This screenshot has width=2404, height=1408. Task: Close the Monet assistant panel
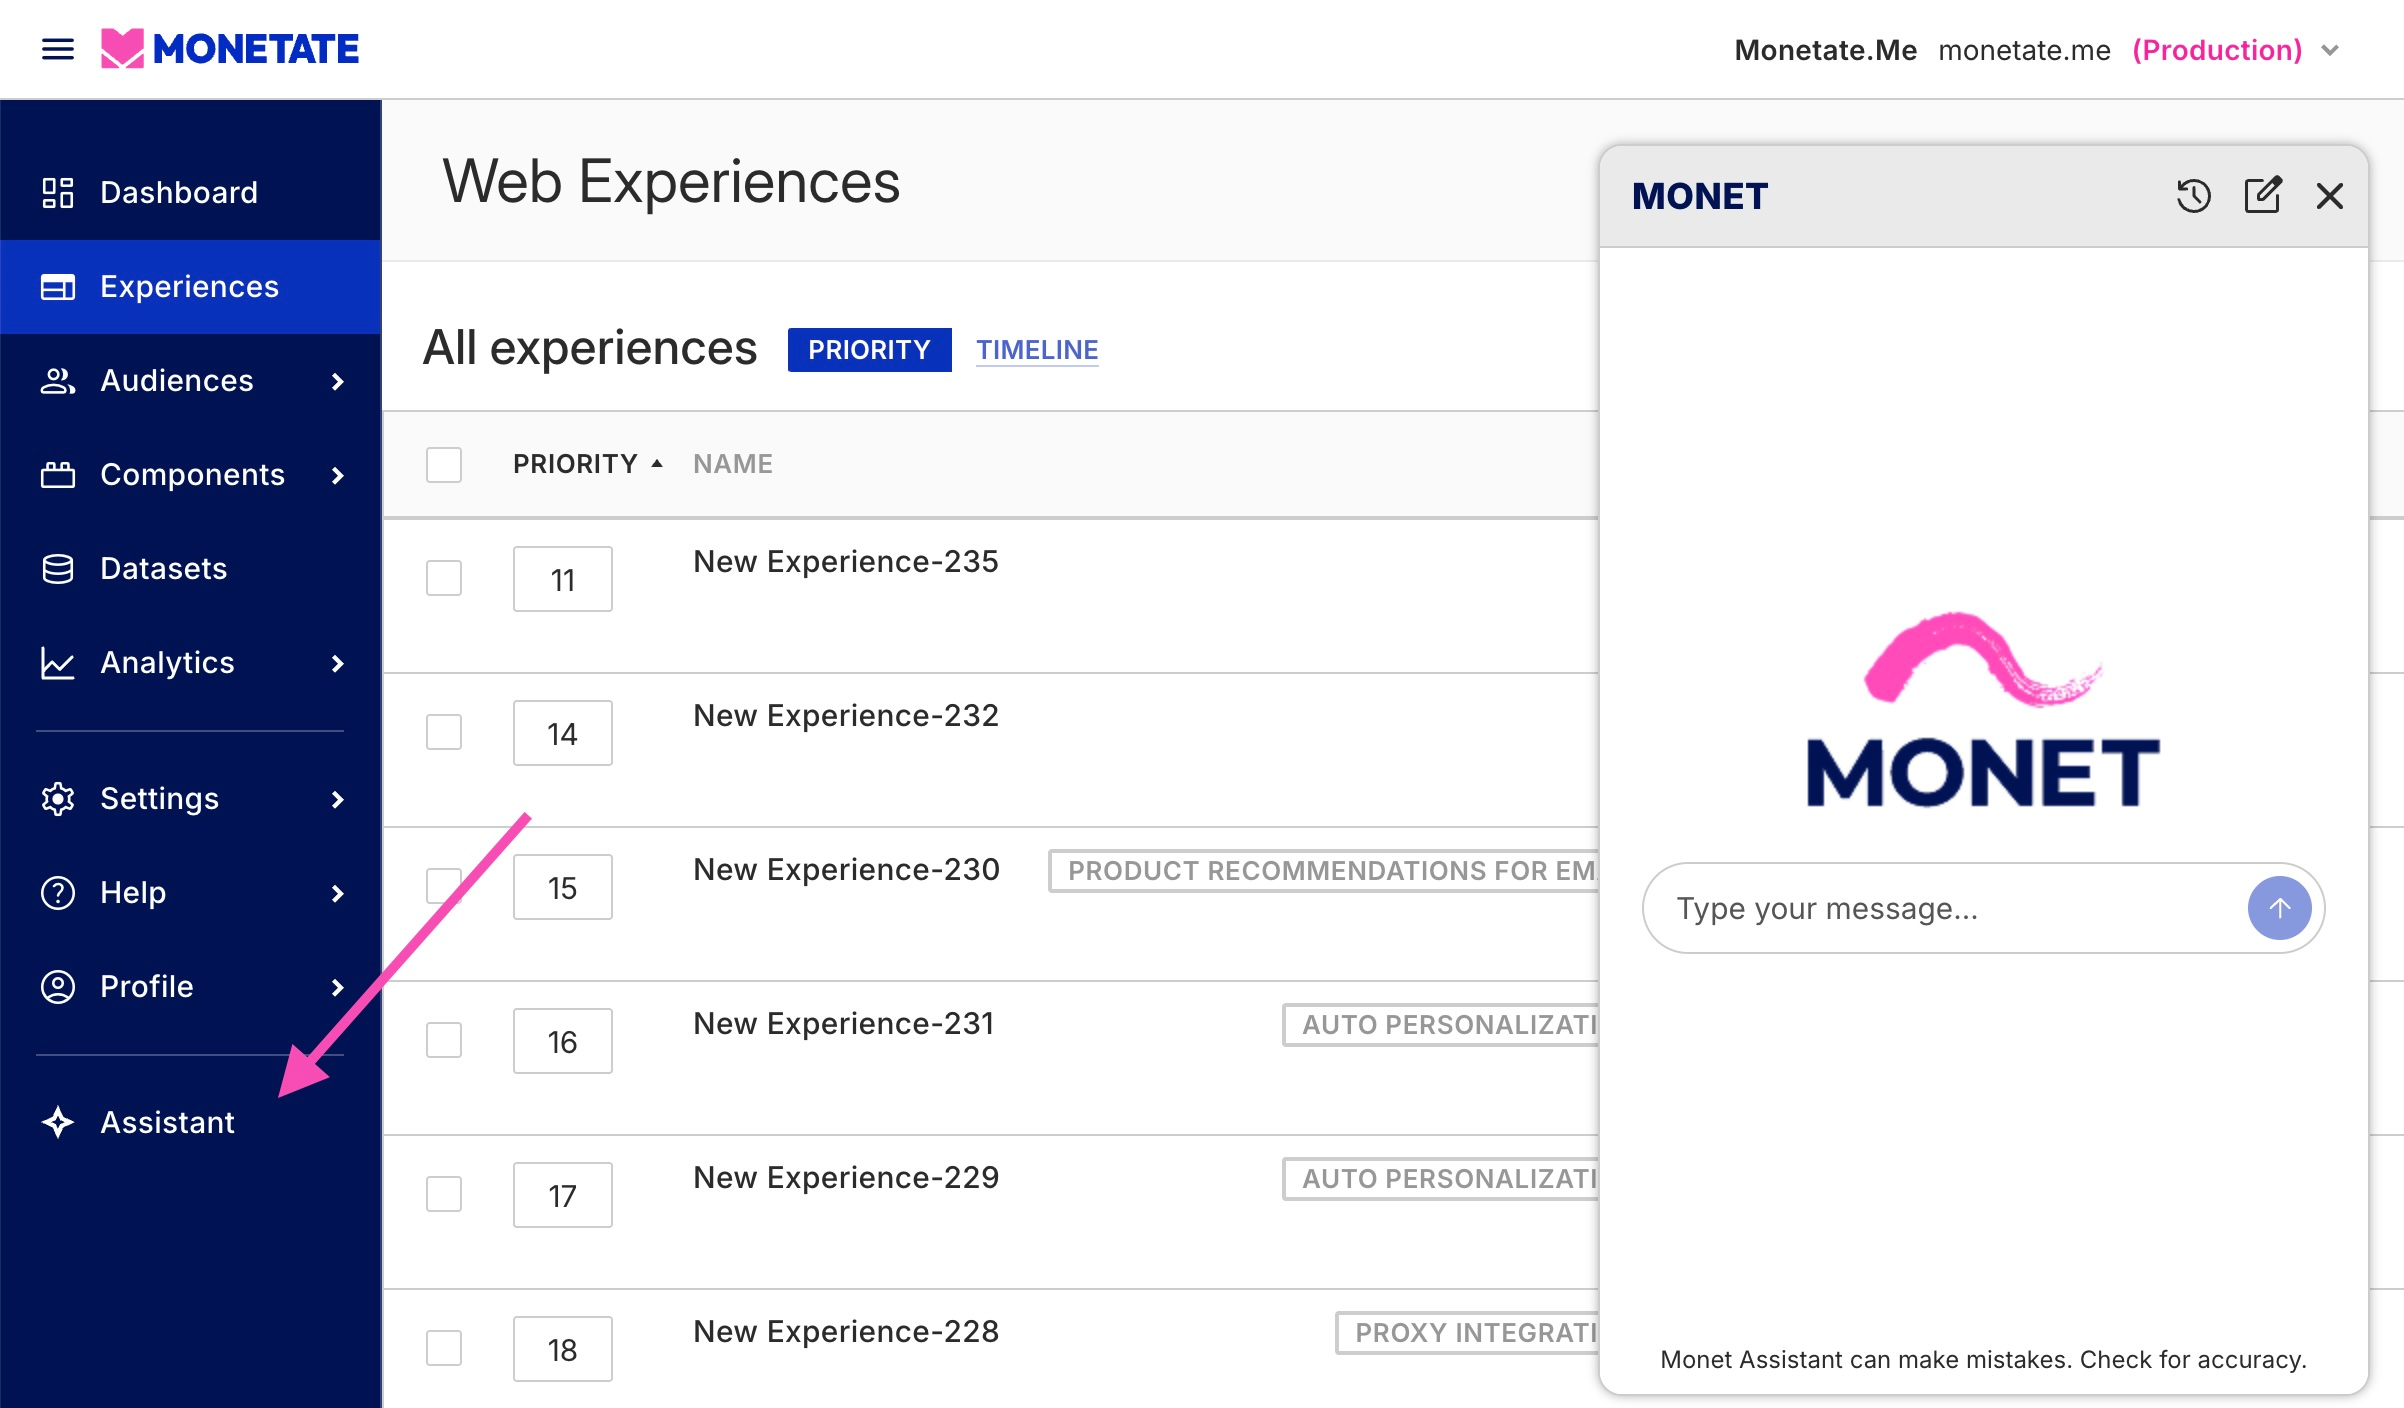point(2329,196)
